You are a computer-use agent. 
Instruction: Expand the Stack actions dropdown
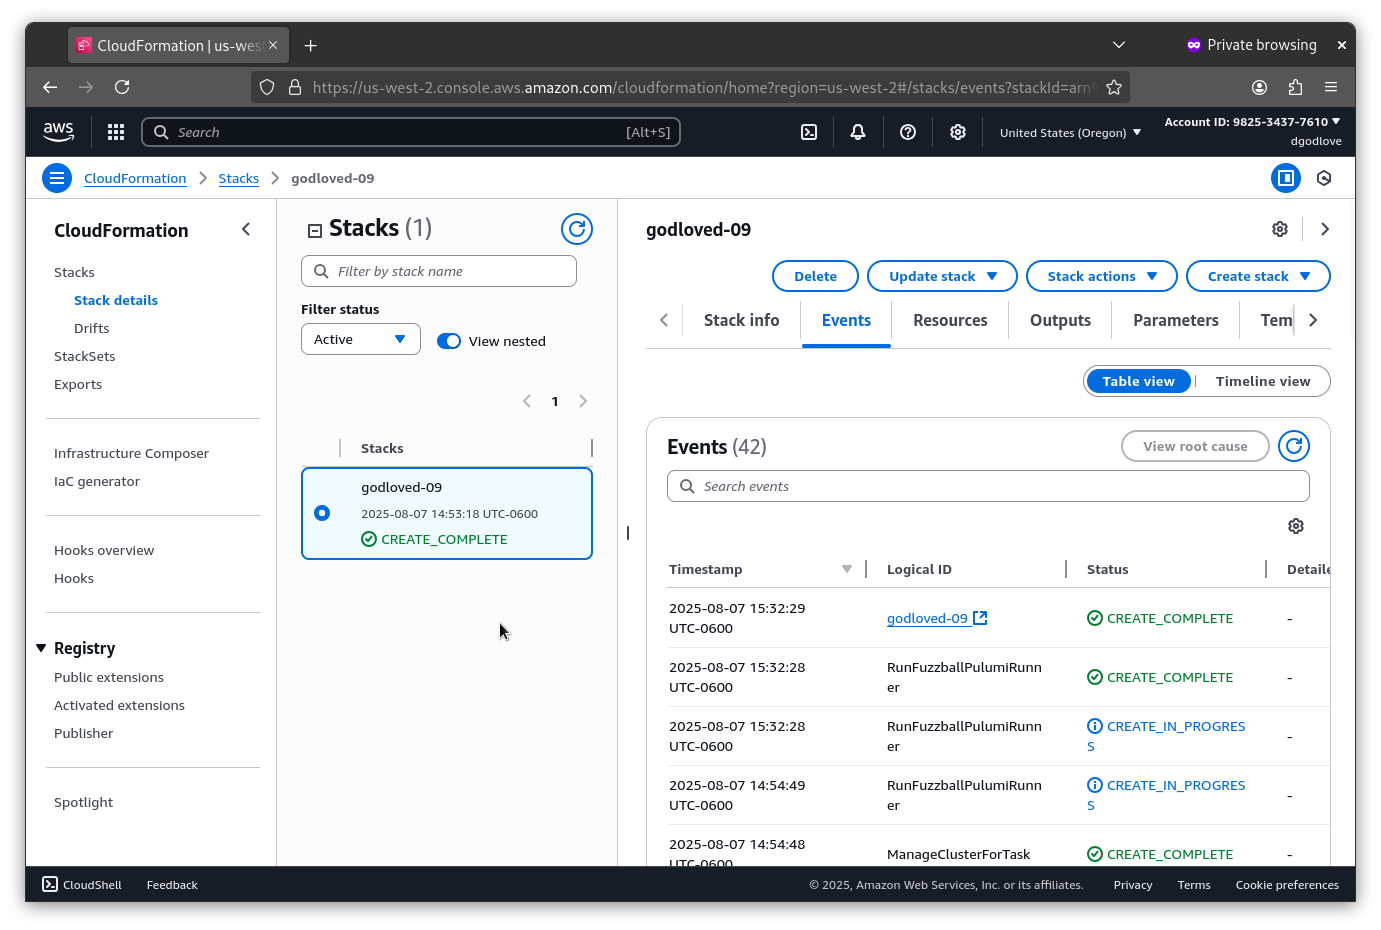[1101, 276]
